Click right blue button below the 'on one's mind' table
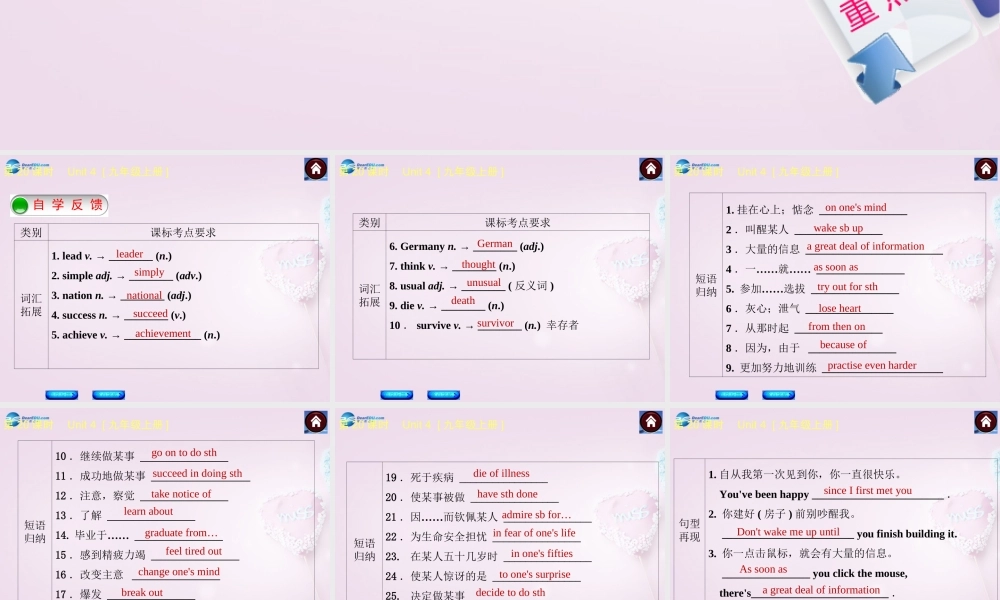This screenshot has height=600, width=1000. 778,395
